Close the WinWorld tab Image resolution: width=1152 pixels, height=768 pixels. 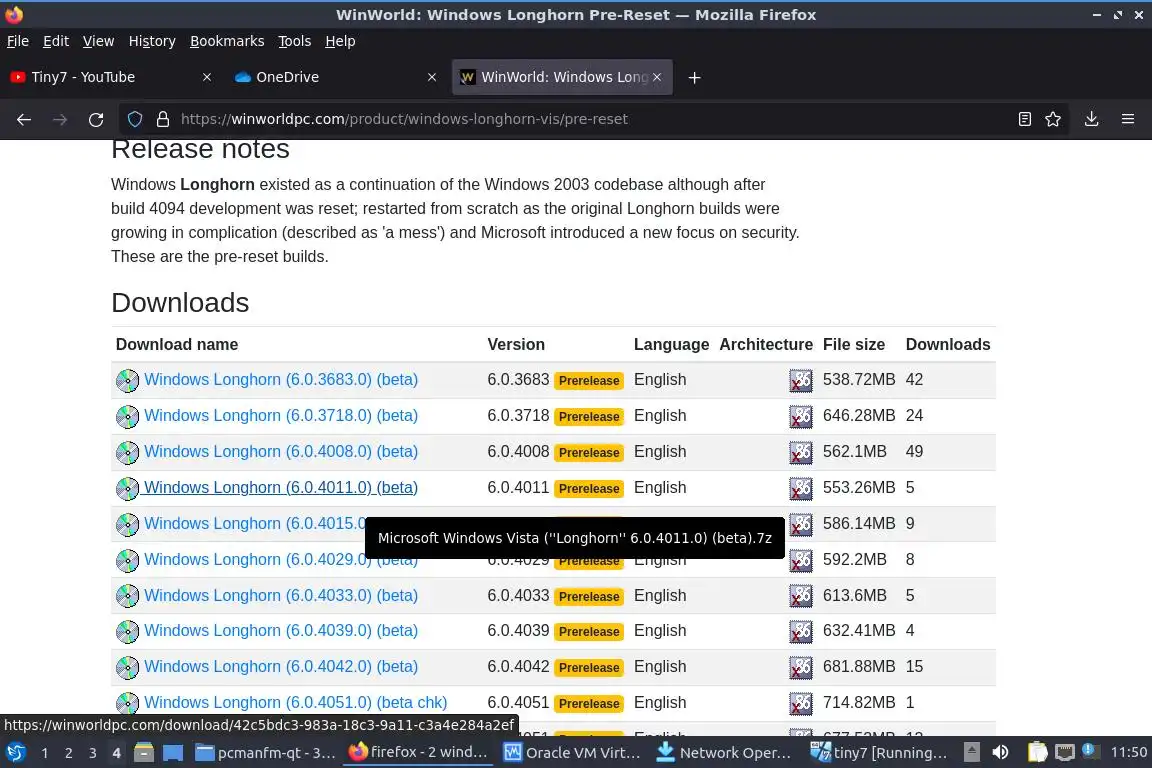(x=657, y=77)
